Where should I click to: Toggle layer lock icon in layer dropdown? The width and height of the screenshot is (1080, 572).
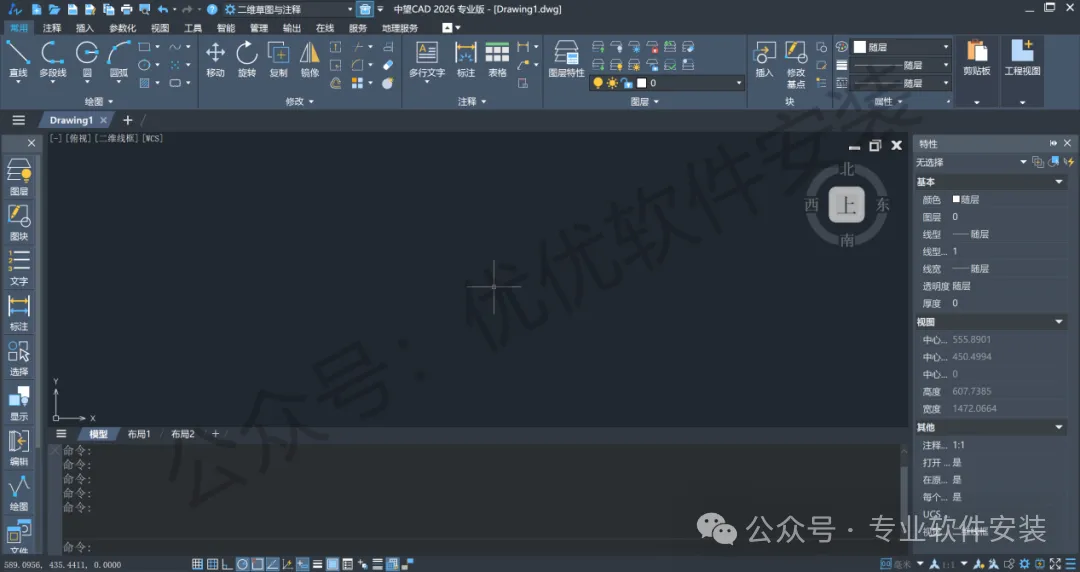point(627,83)
